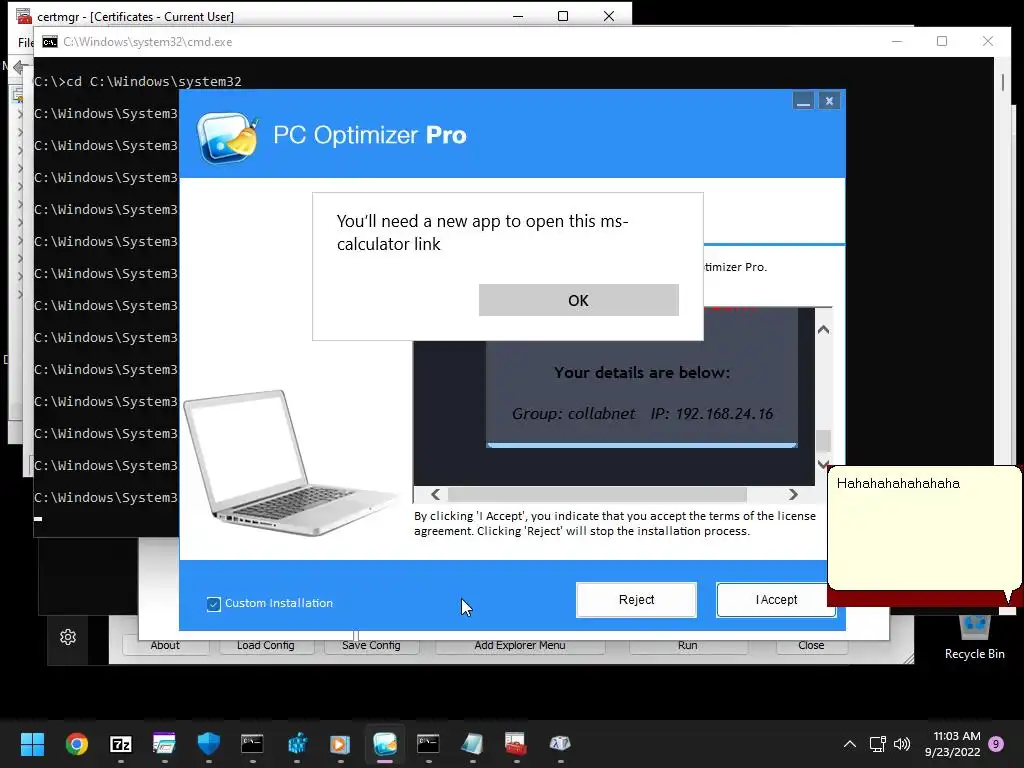This screenshot has width=1024, height=768.
Task: Click the cmd taskbar icon beside the shield
Action: [252, 744]
